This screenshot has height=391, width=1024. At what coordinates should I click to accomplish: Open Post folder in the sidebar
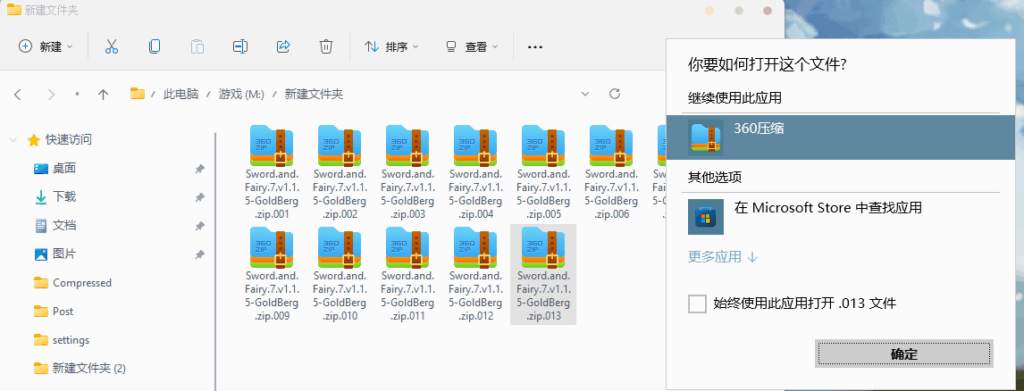pos(63,311)
